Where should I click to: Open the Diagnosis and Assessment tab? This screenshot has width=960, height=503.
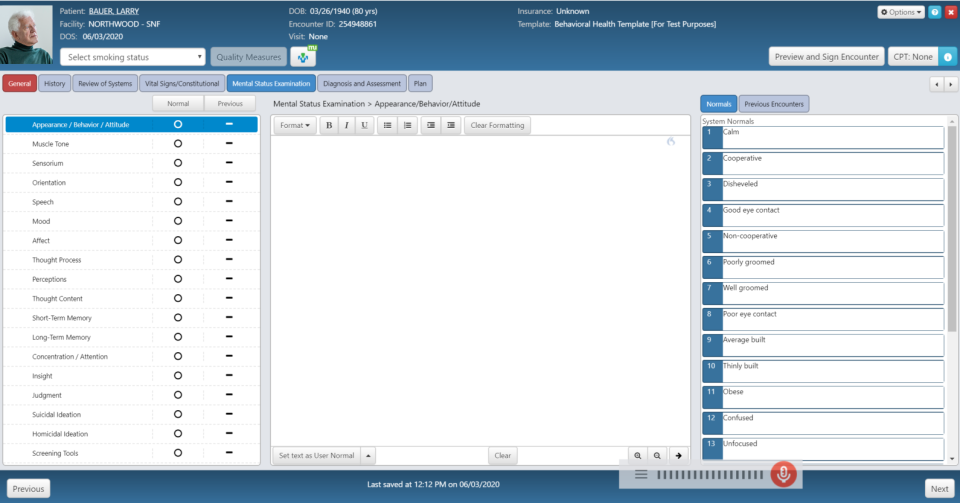(x=362, y=83)
